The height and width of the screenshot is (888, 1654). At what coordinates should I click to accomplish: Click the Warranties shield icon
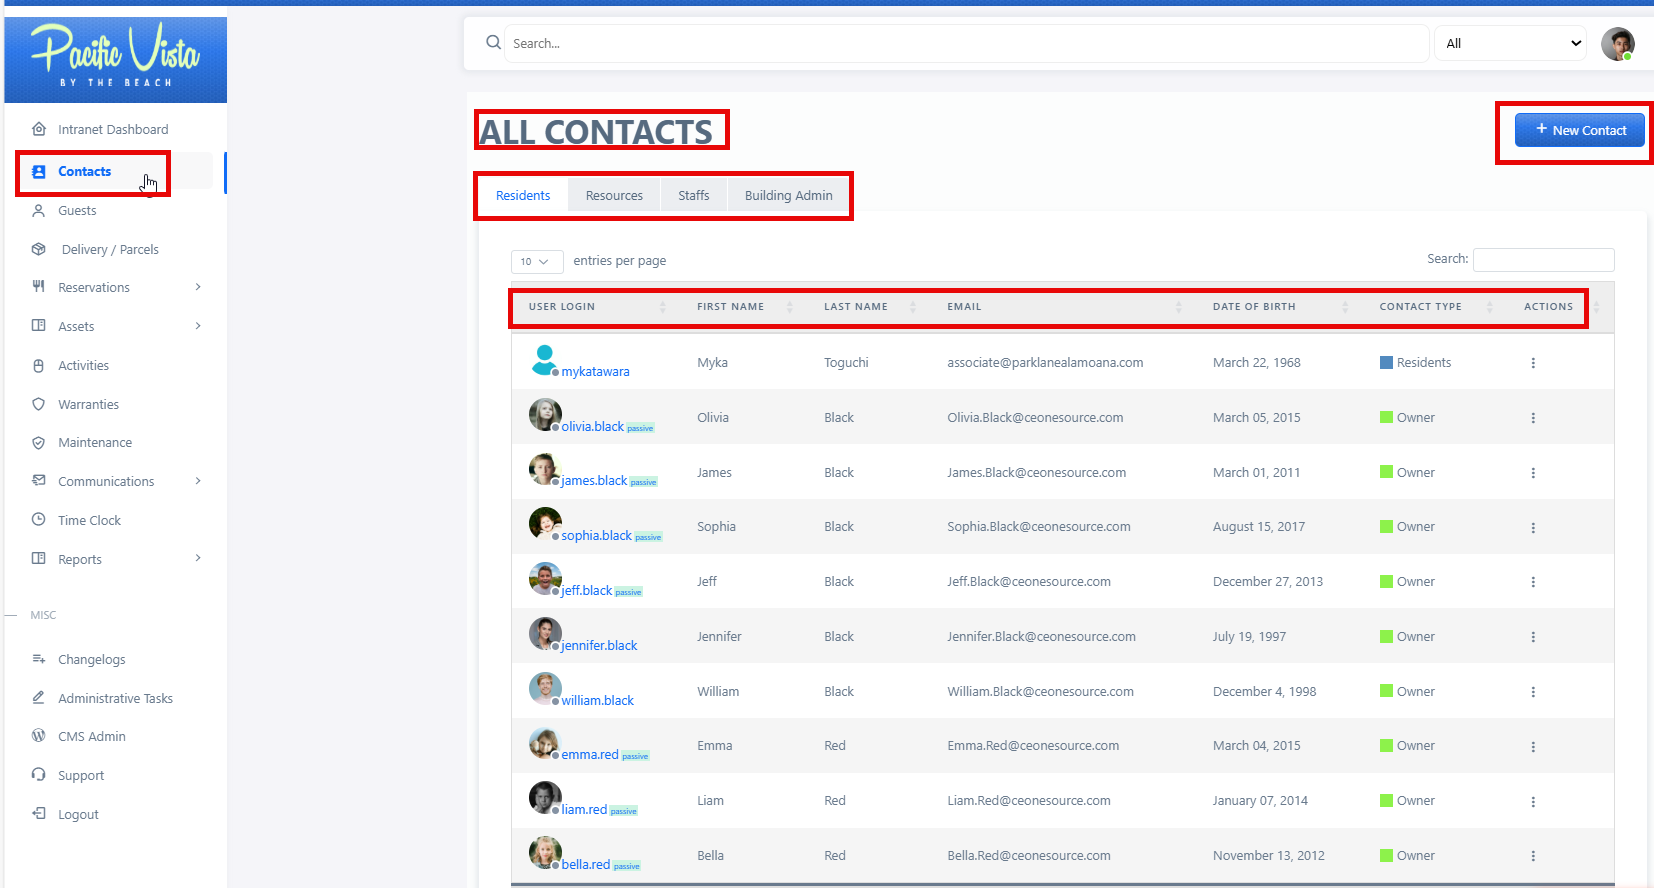(x=39, y=404)
